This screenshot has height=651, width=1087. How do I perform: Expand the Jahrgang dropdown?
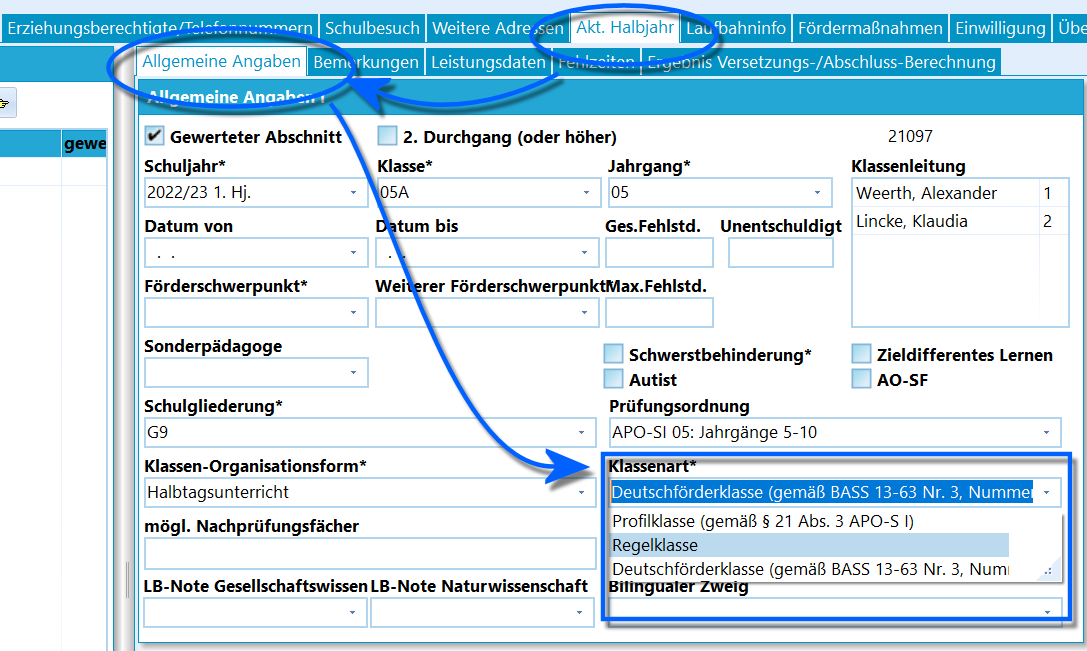817,193
